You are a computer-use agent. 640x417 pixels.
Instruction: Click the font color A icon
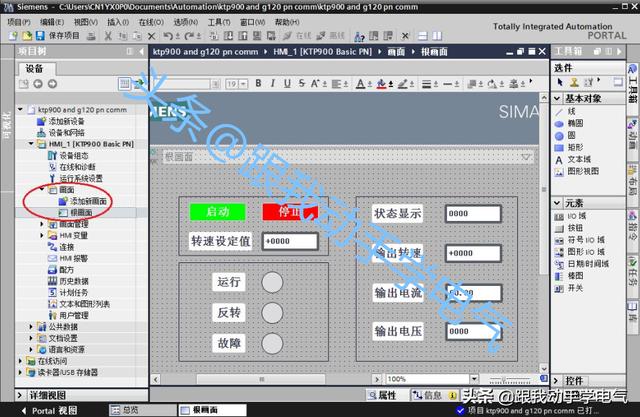pyautogui.click(x=360, y=84)
